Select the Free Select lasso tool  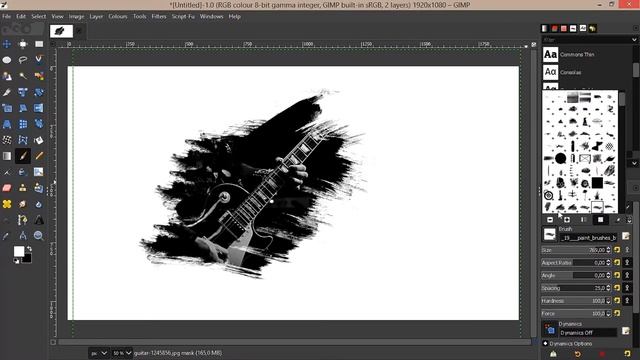click(23, 60)
